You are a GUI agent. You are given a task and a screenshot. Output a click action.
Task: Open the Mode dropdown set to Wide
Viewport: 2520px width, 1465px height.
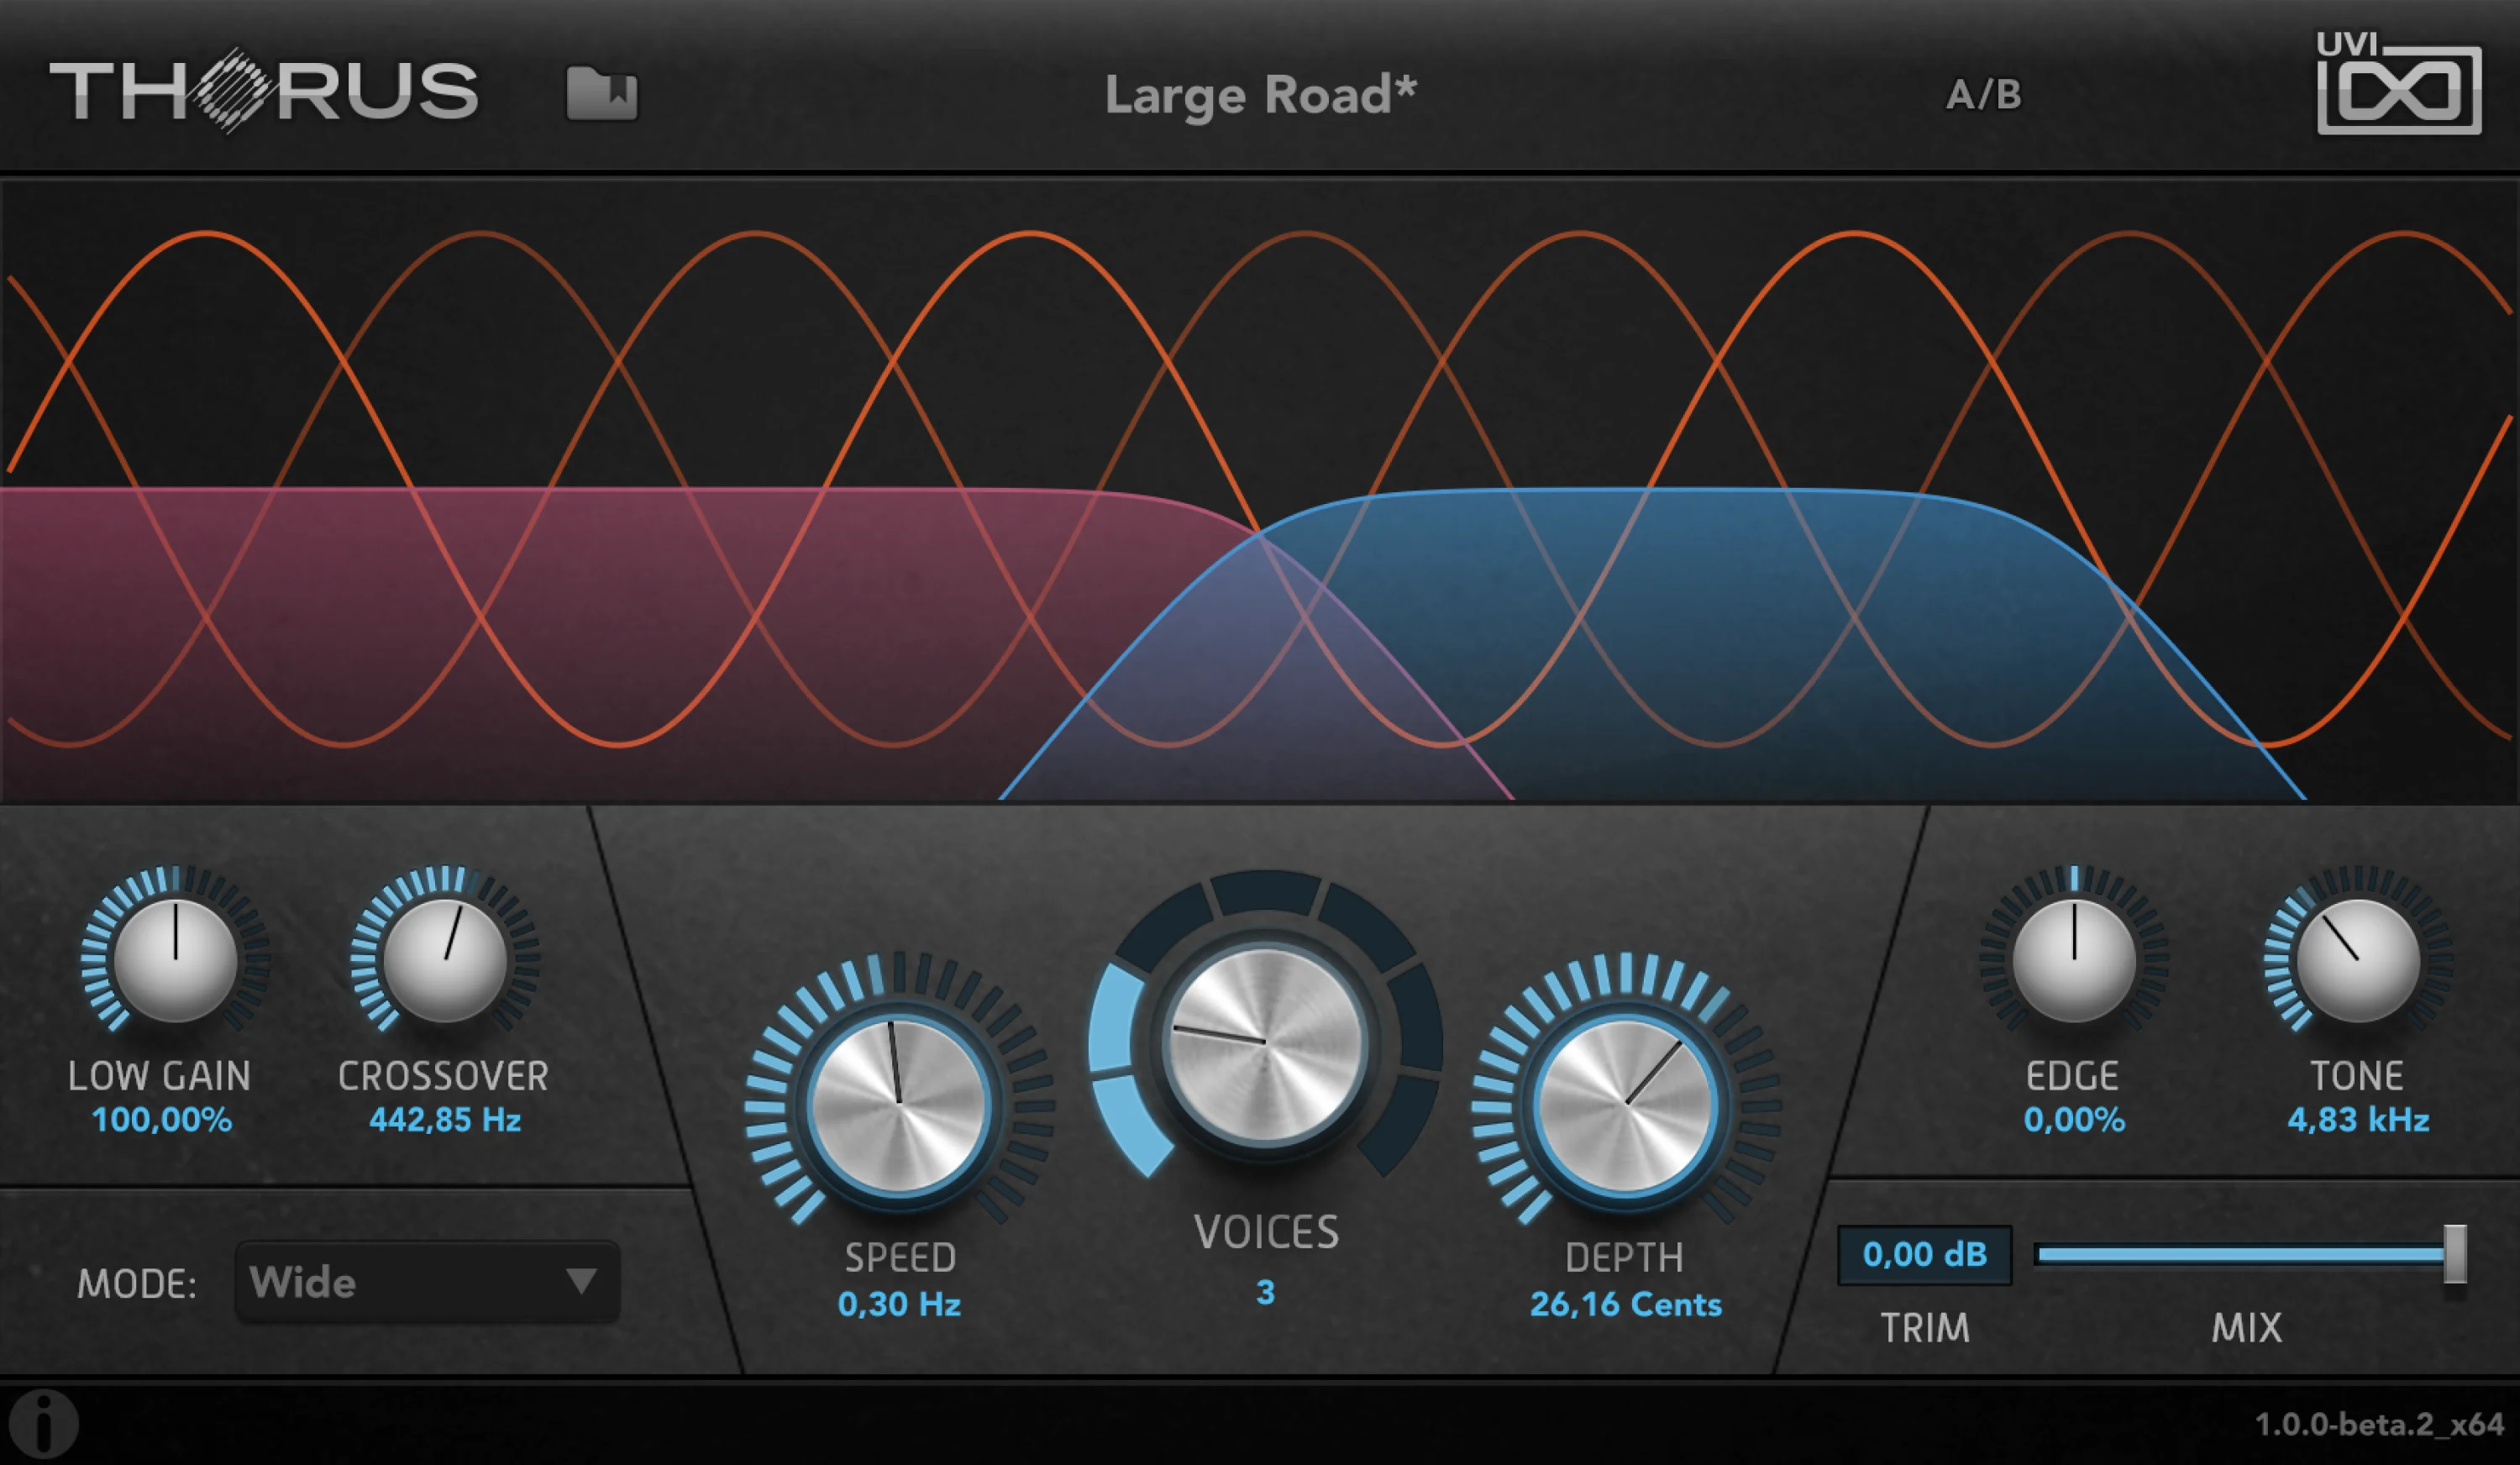coord(428,1282)
